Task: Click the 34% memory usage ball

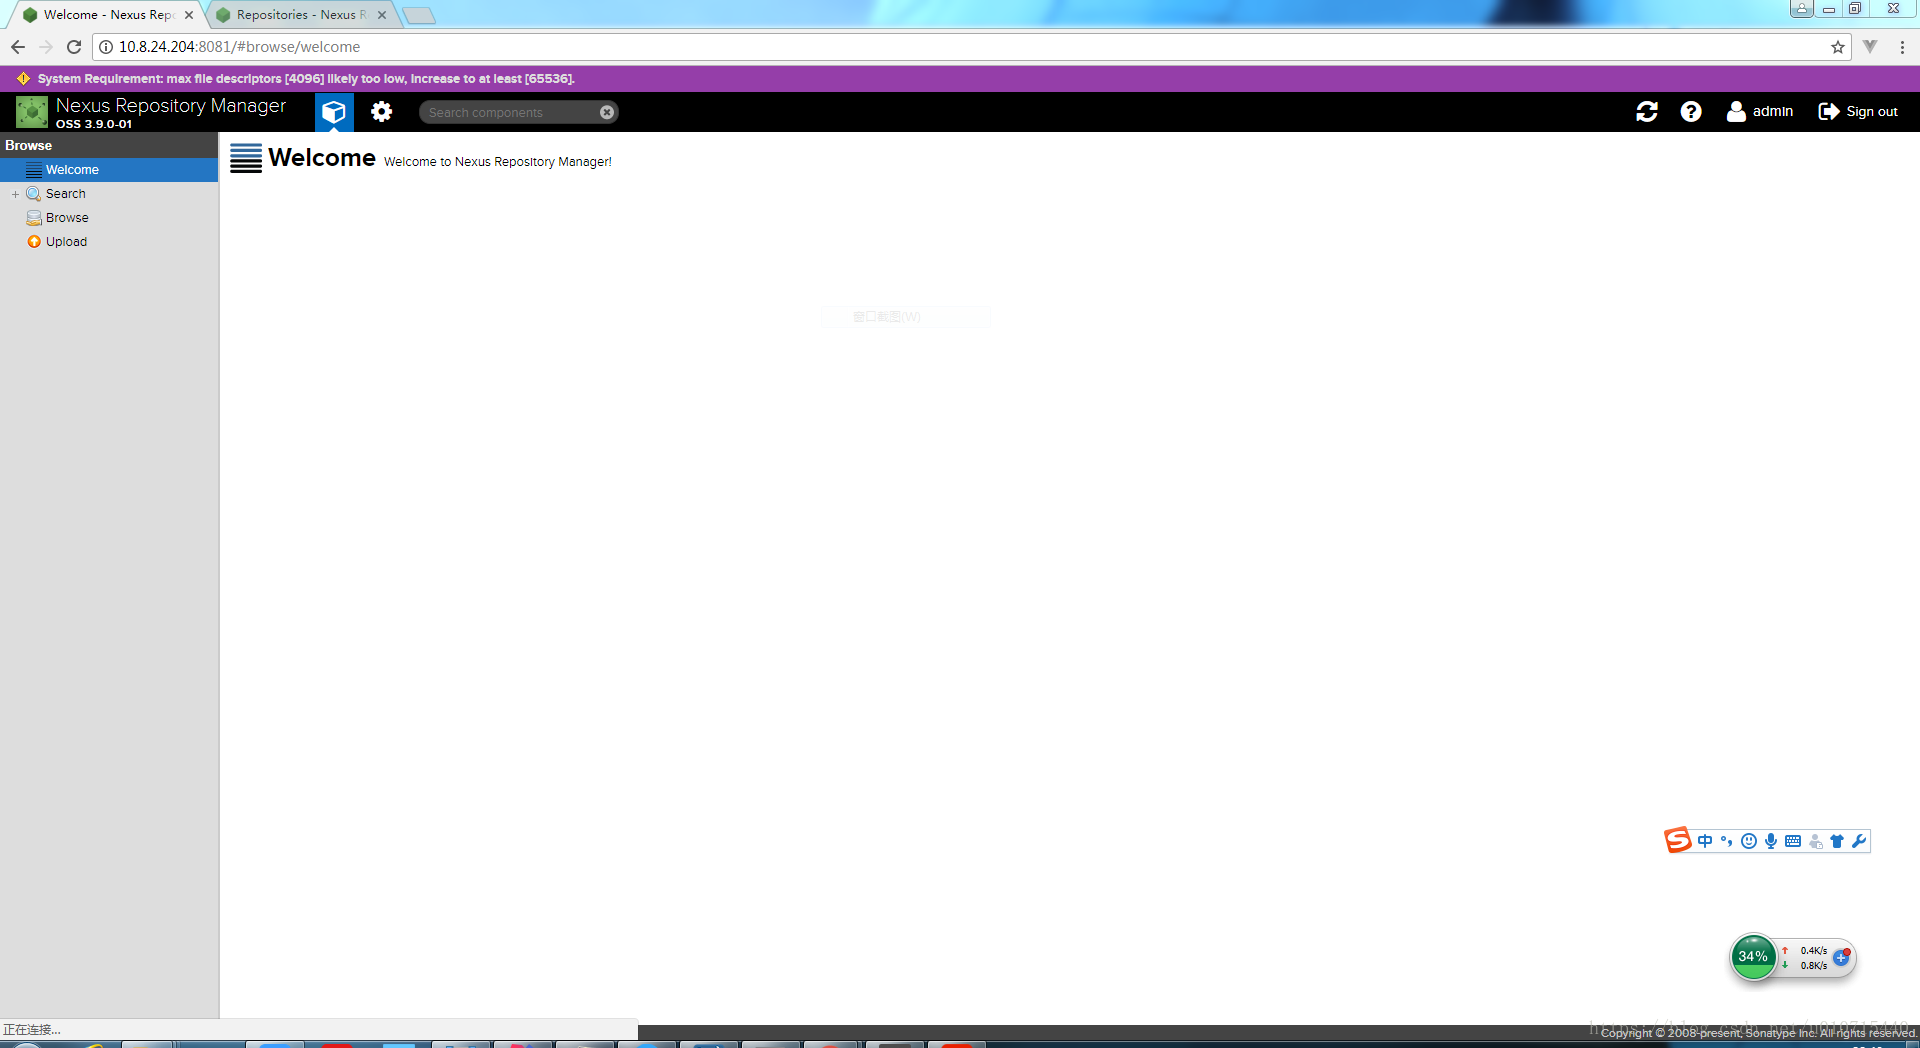Action: (x=1753, y=957)
